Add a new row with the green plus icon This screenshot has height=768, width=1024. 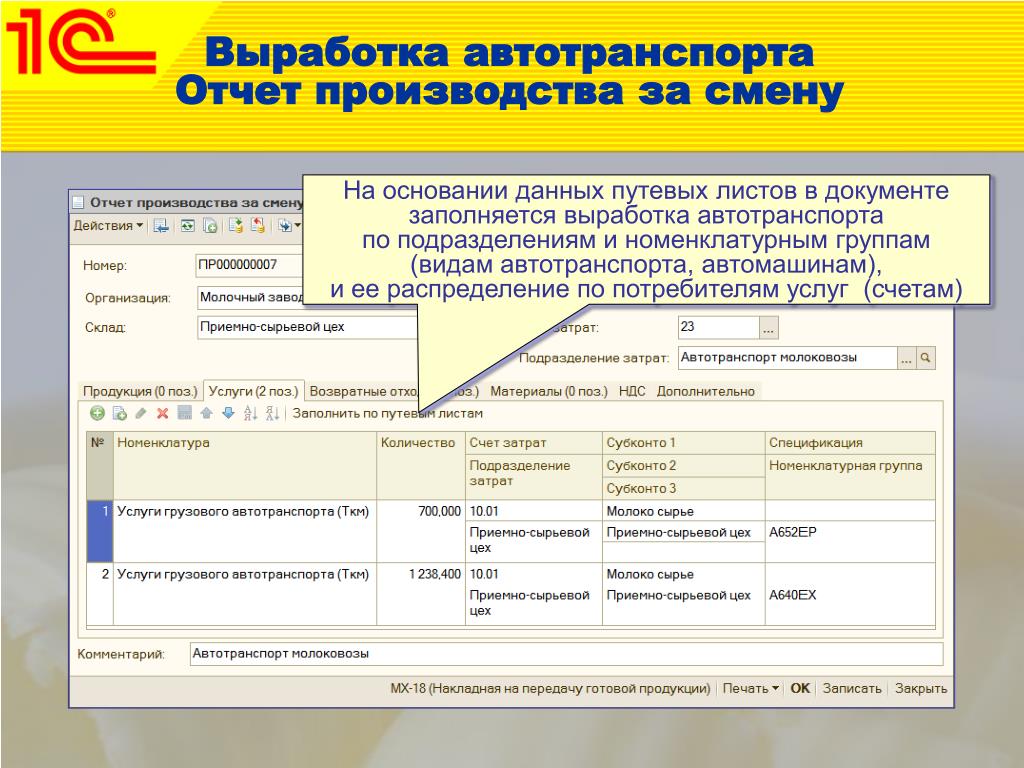(97, 413)
